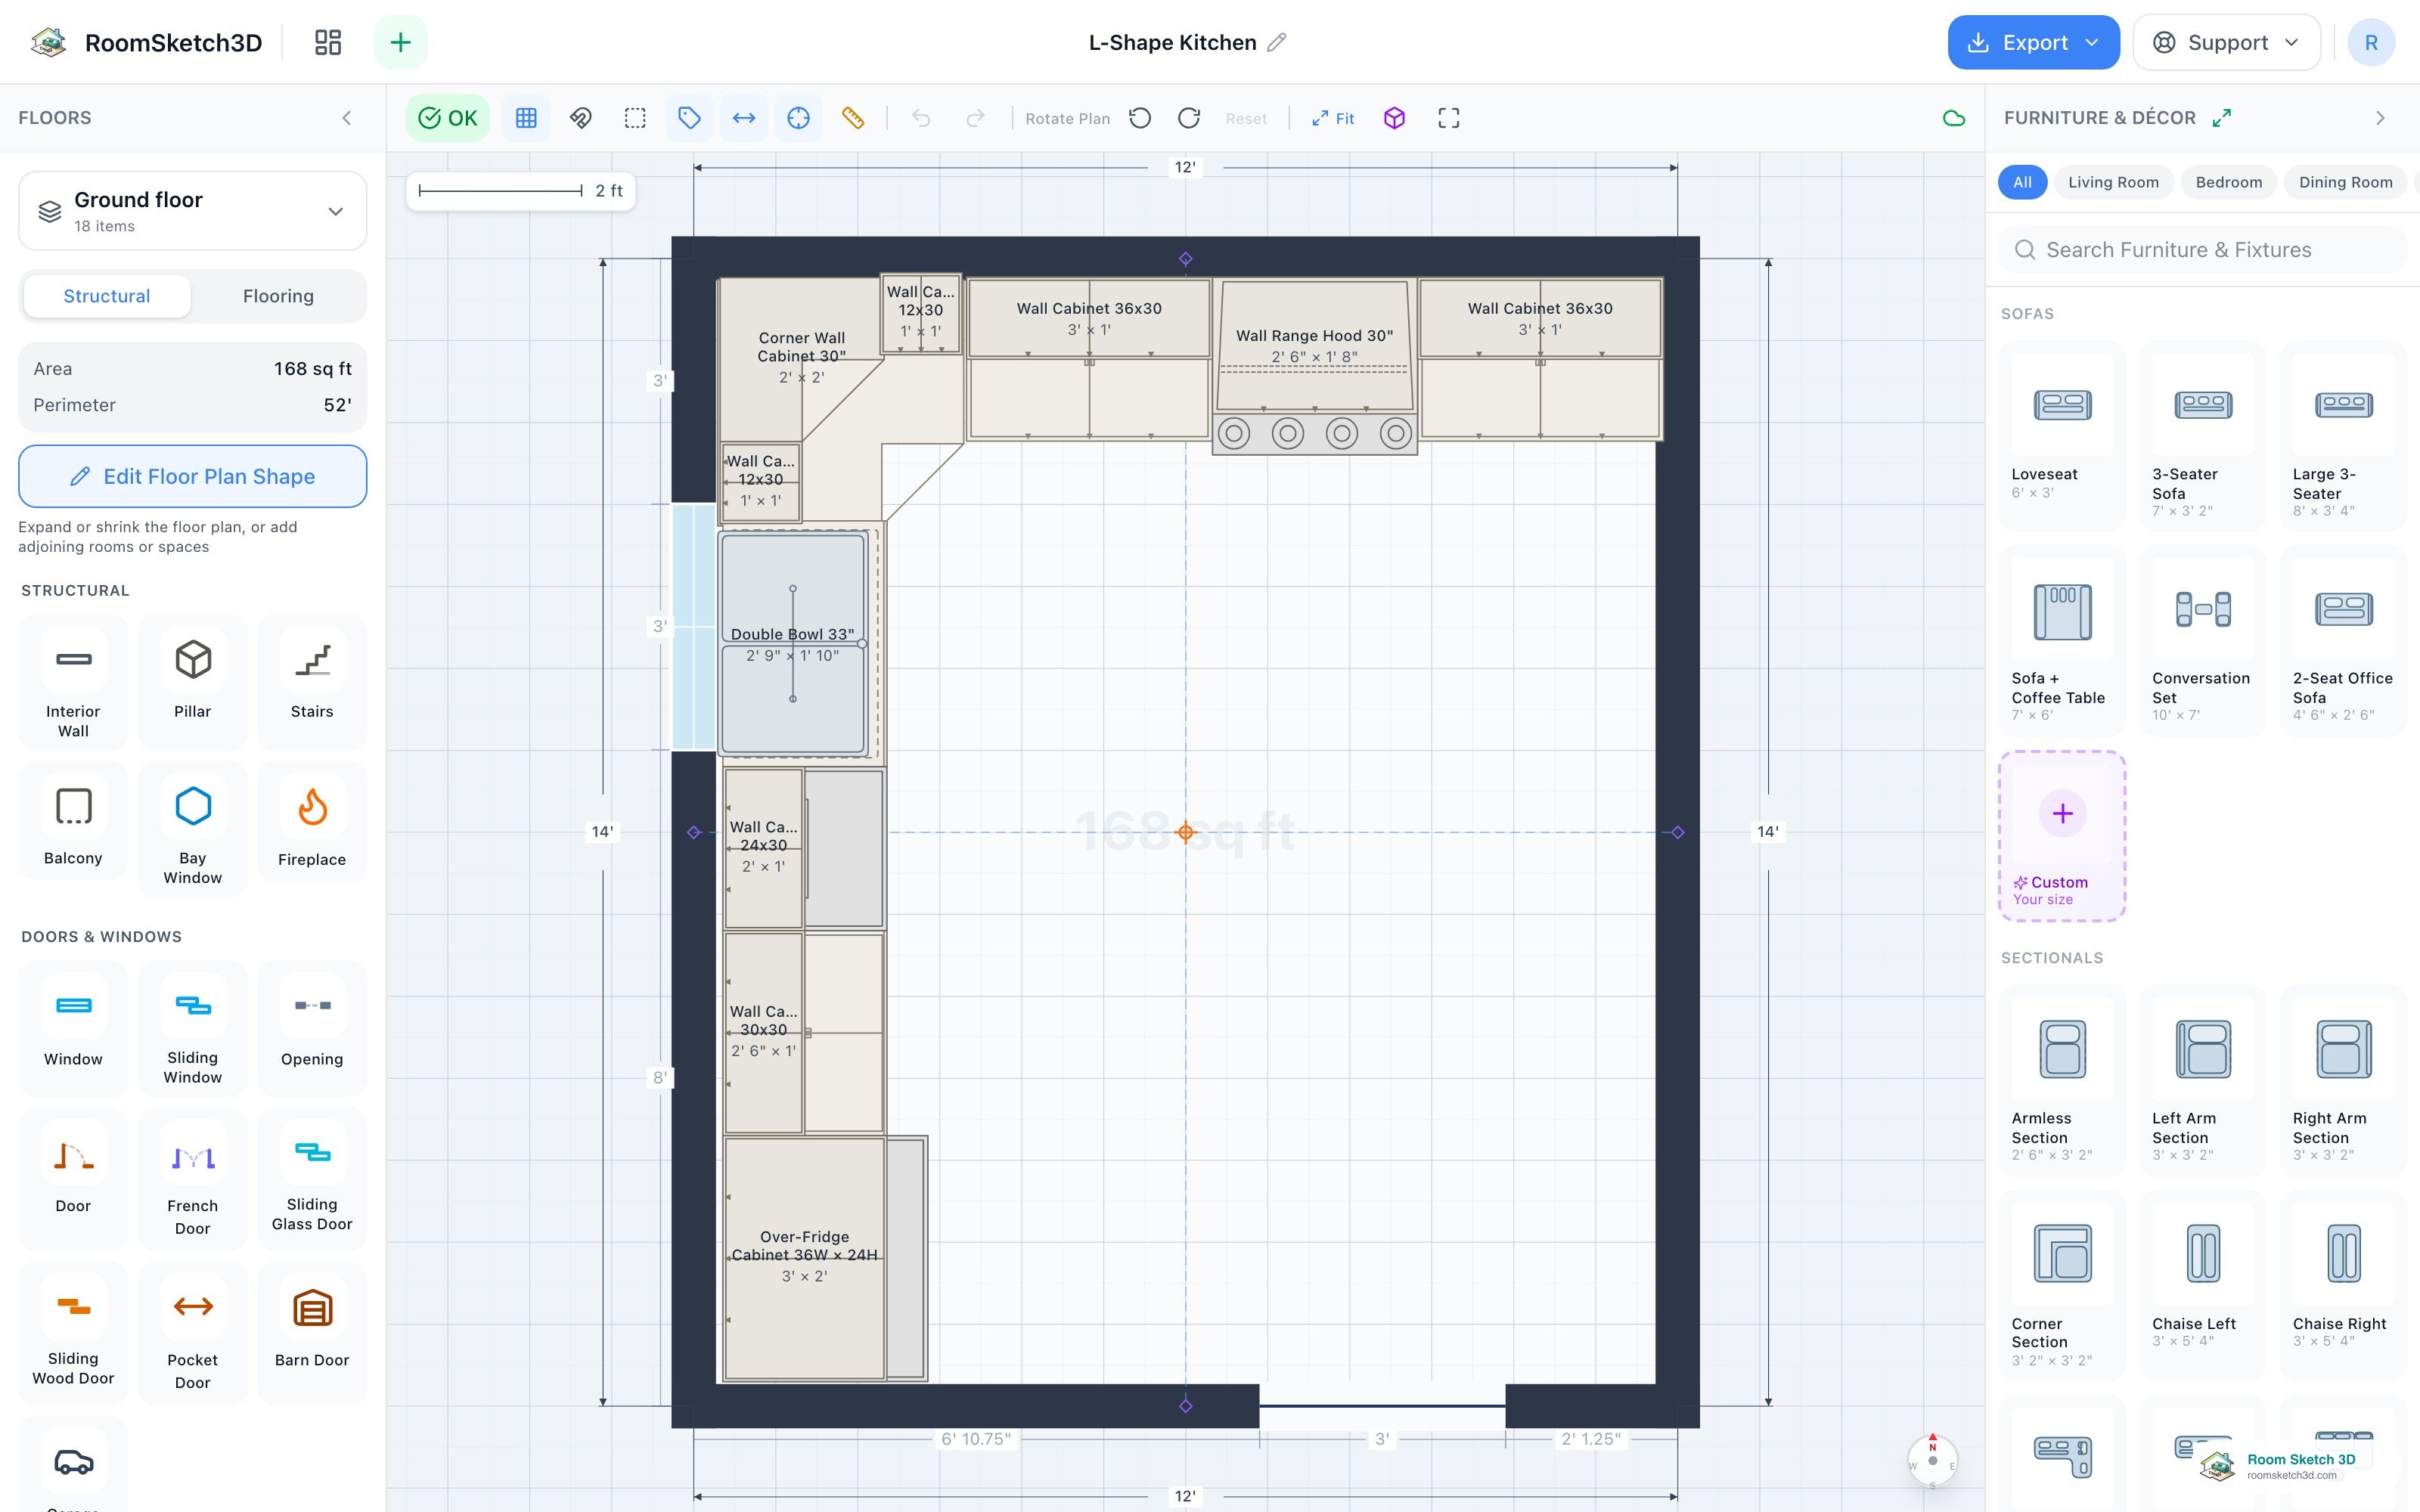This screenshot has height=1512, width=2420.
Task: Select the Bay Window element
Action: (192, 828)
